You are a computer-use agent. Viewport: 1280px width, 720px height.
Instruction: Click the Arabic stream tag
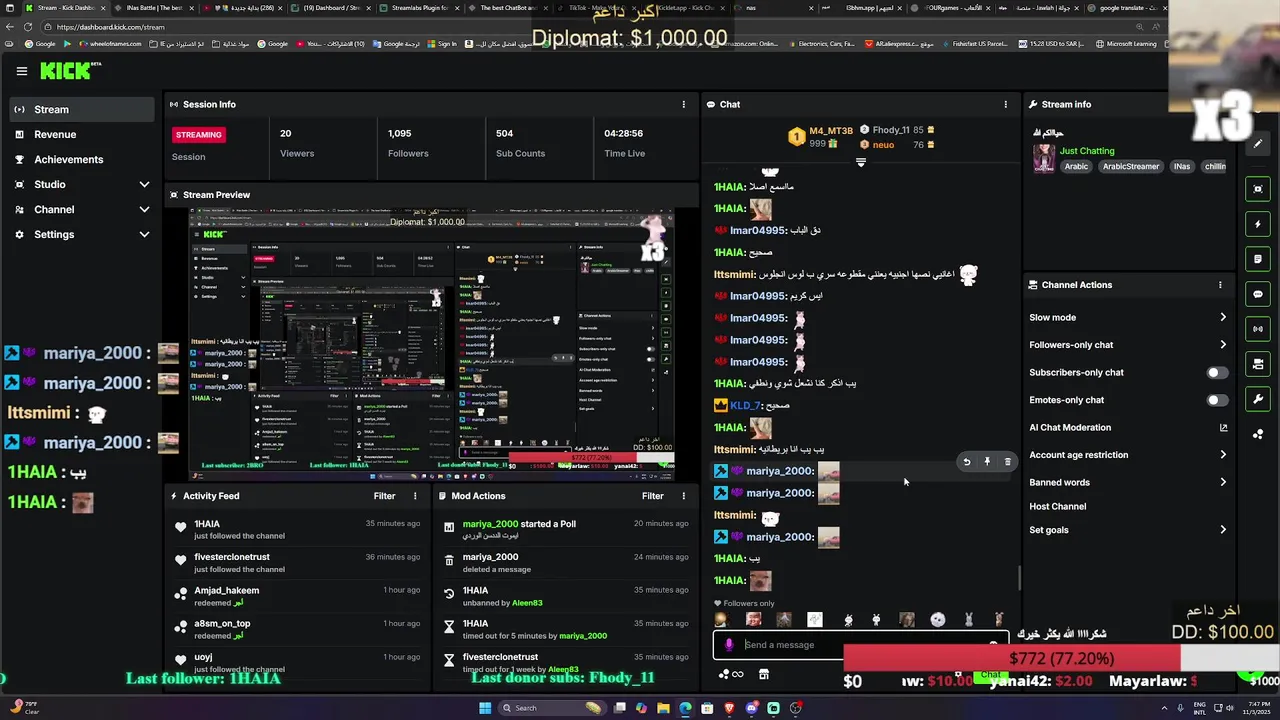tap(1076, 167)
